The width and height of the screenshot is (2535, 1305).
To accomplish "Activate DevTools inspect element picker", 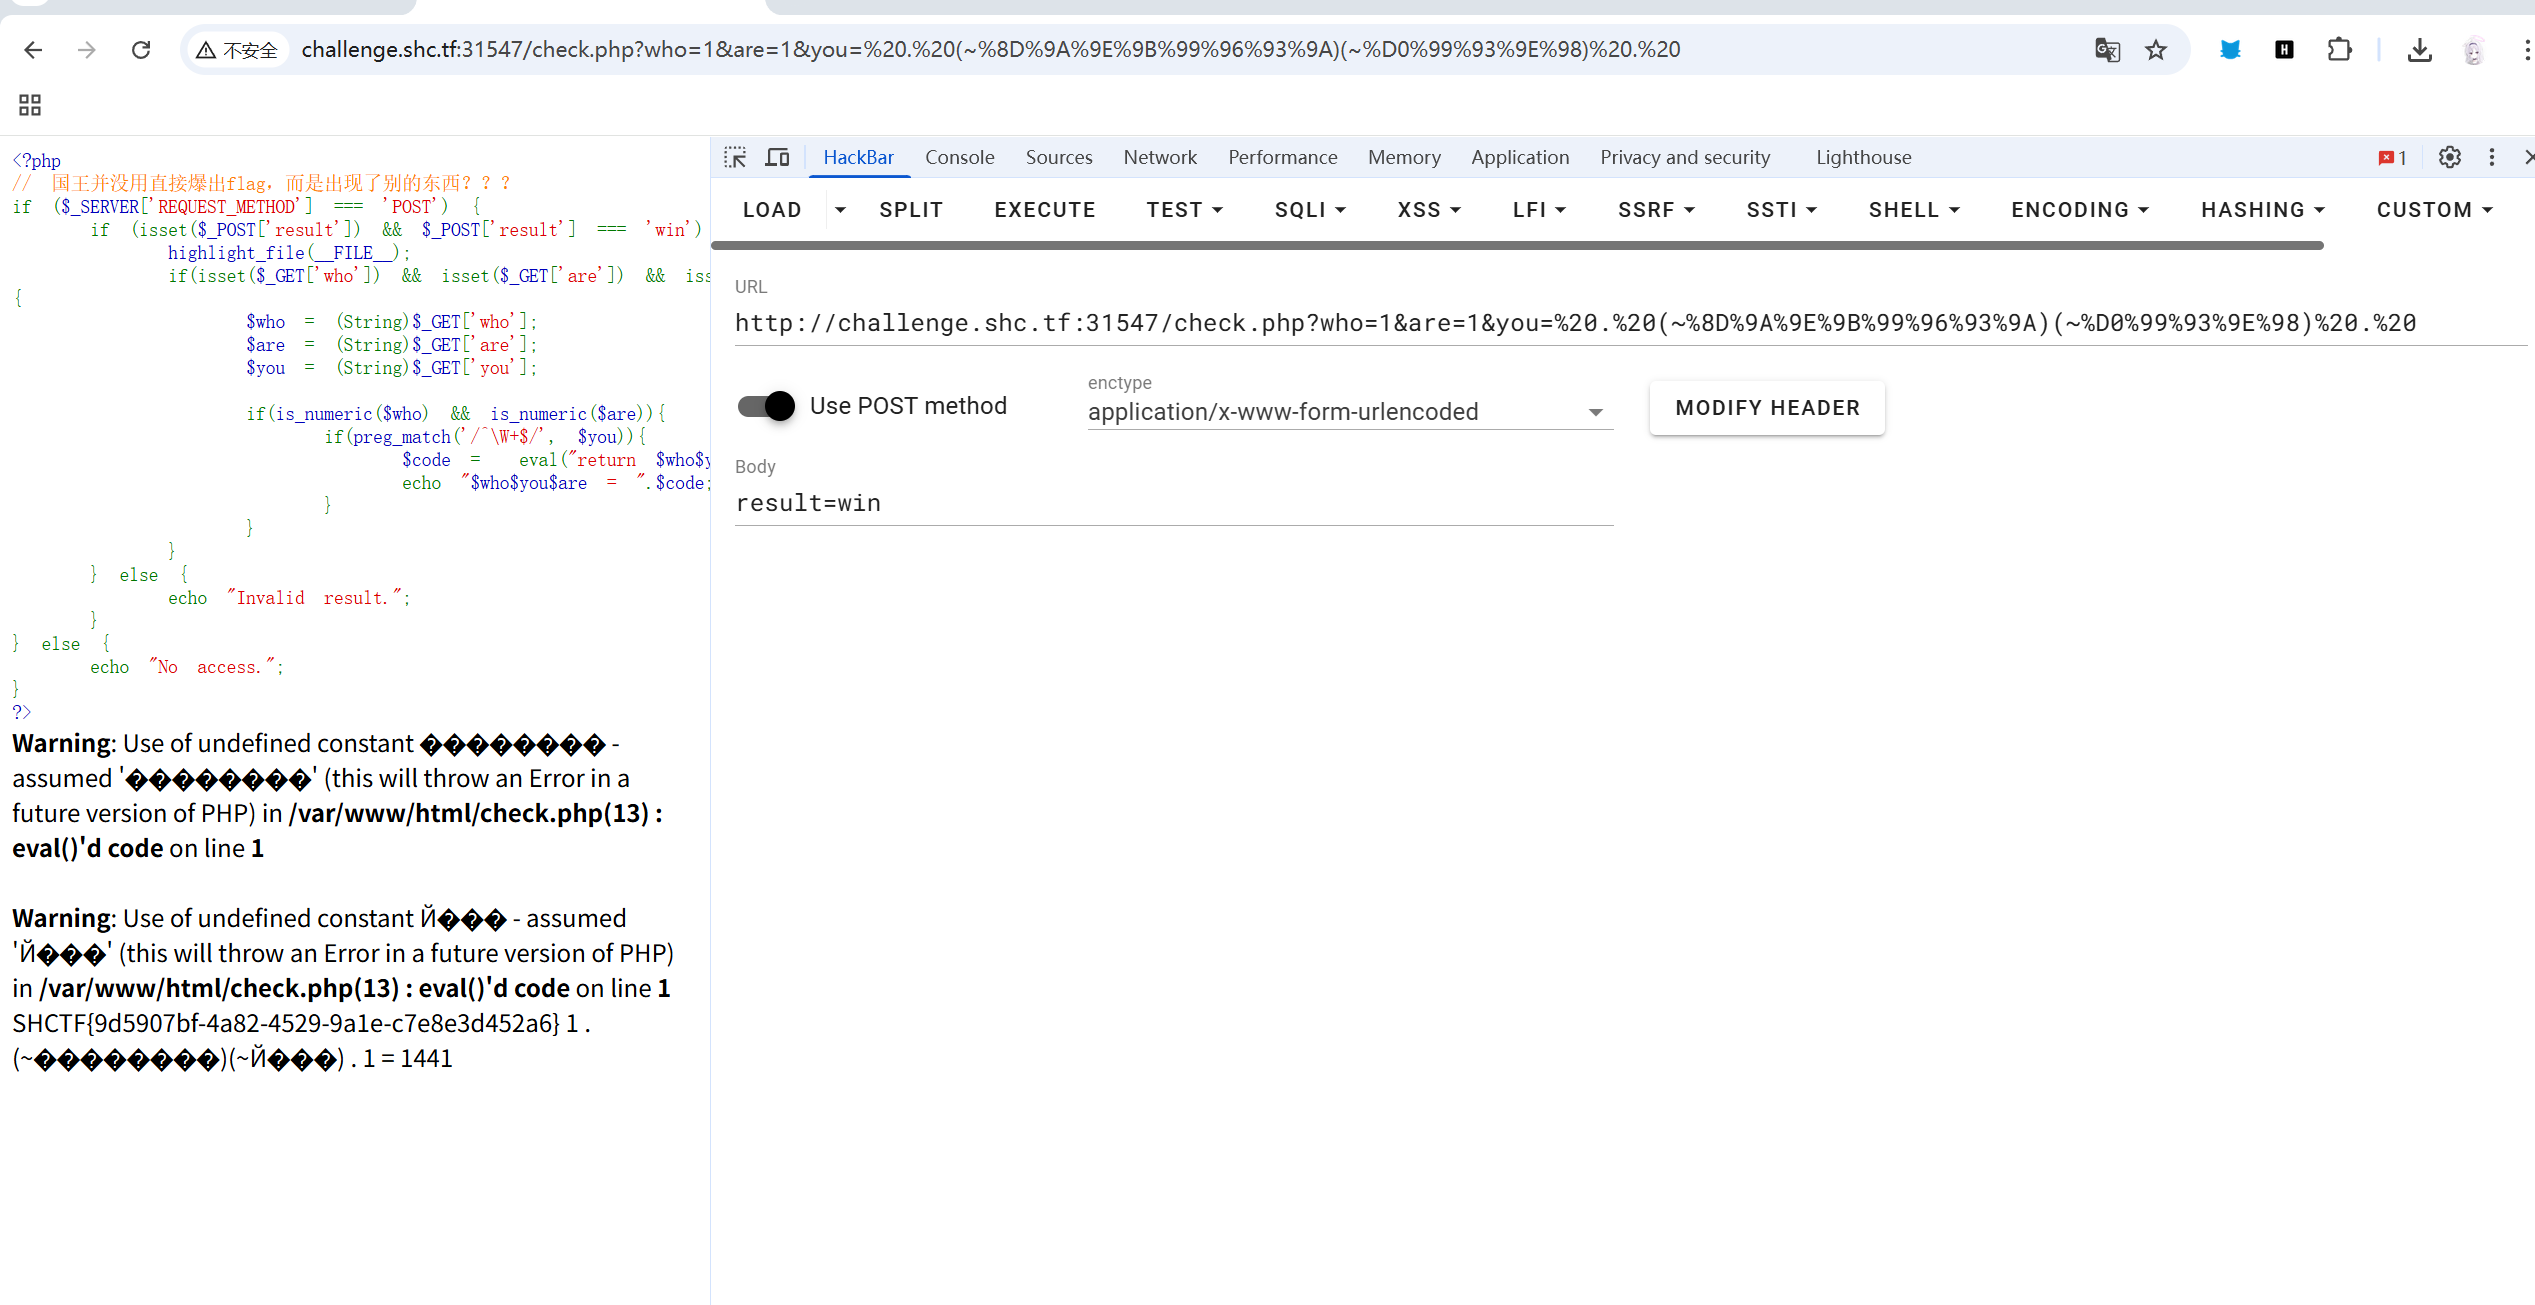I will (x=736, y=157).
